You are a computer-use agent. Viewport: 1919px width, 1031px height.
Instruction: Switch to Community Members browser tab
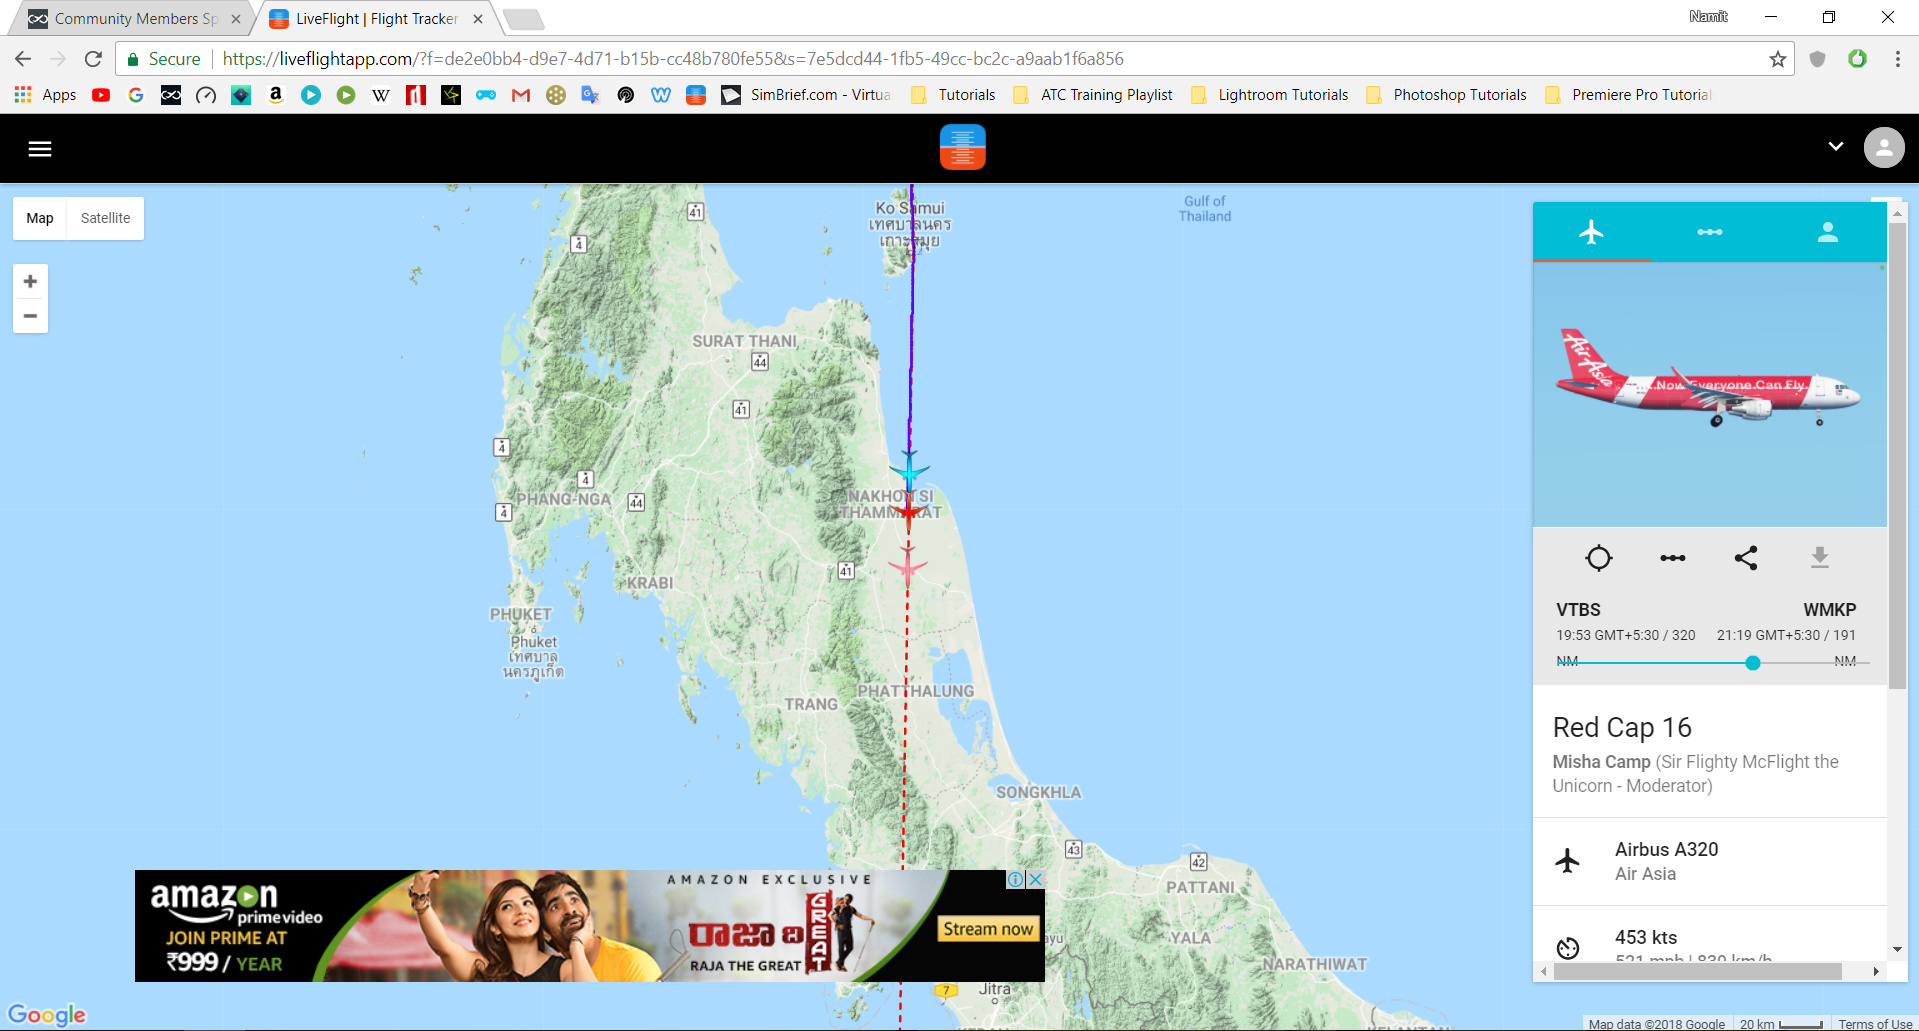tap(136, 19)
